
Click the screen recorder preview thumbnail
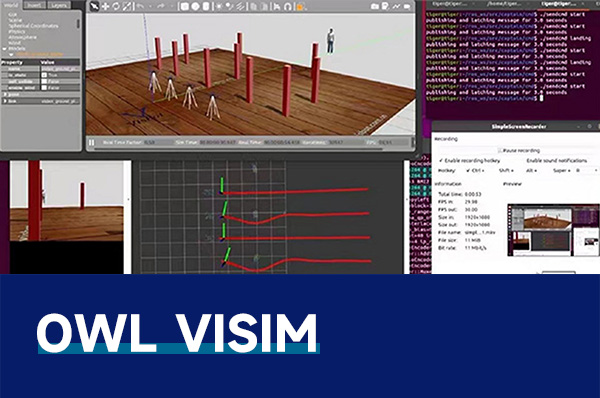[x=553, y=230]
